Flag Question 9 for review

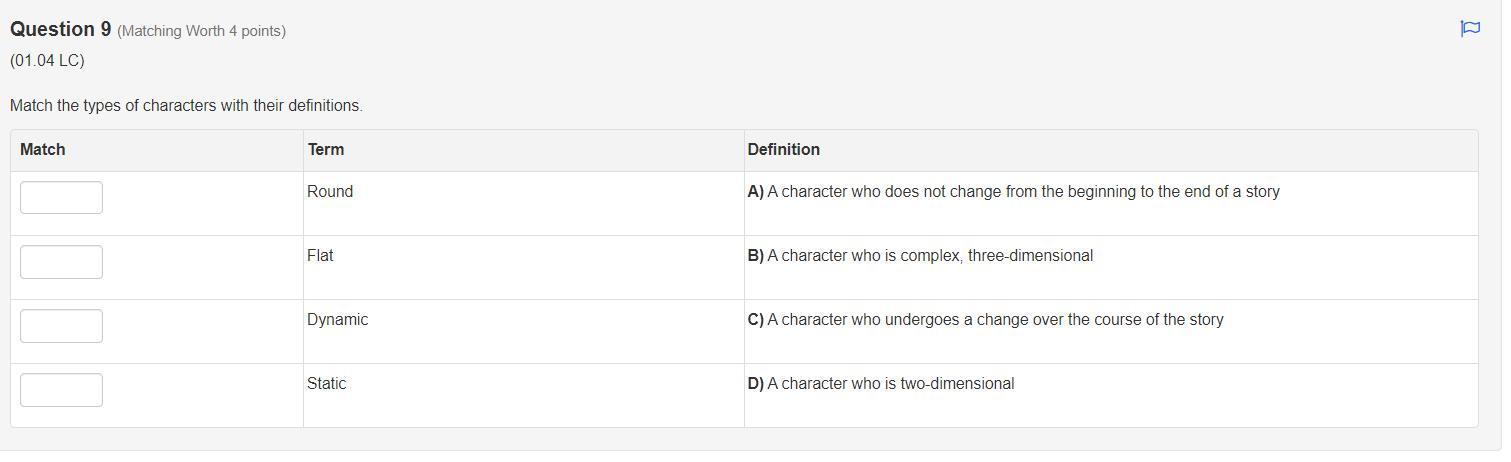[x=1470, y=29]
